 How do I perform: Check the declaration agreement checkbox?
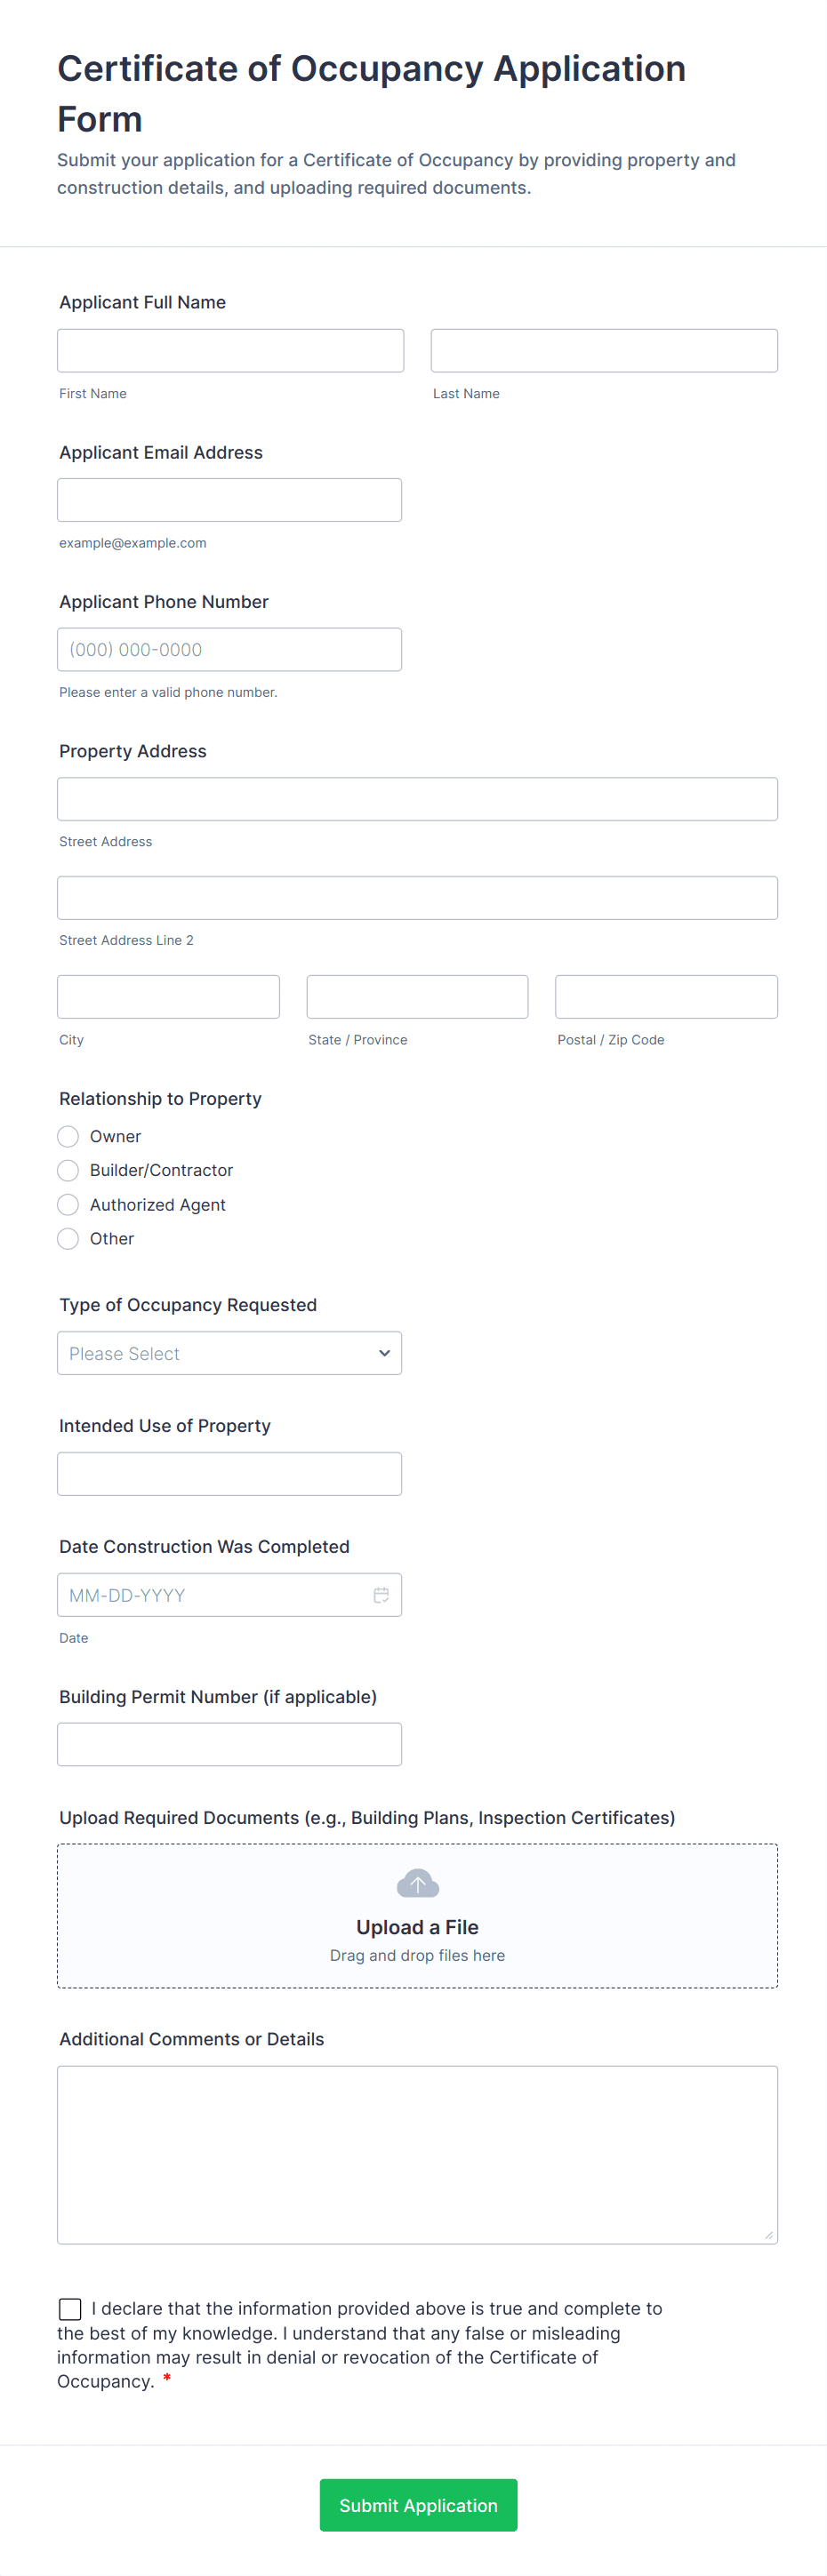[x=70, y=2308]
